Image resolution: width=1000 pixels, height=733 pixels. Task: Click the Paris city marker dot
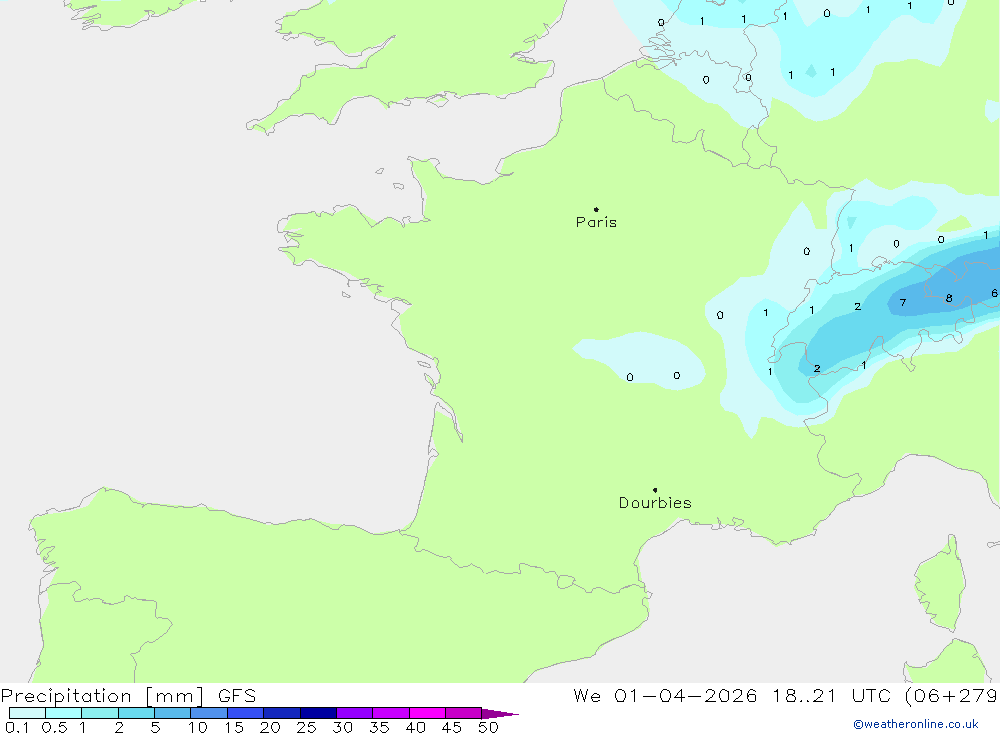596,209
